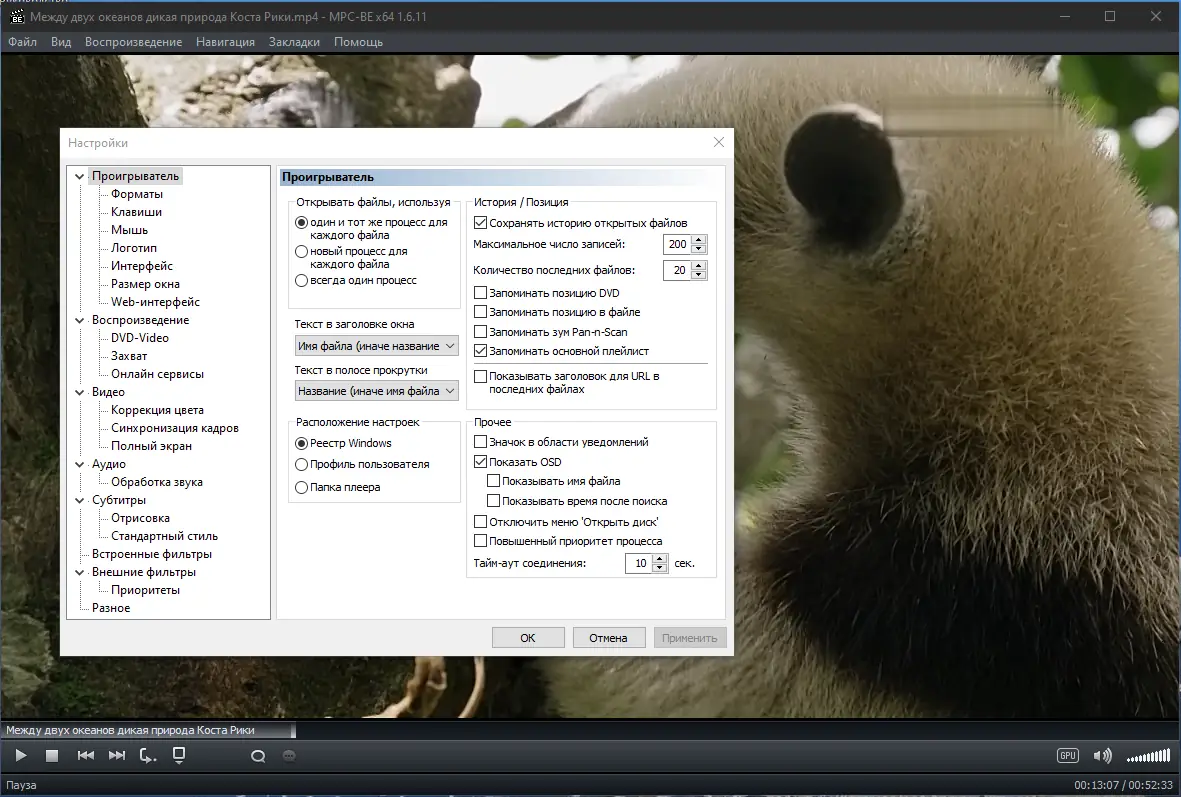Collapse the Проигрыватель tree node
1181x797 pixels.
click(79, 176)
